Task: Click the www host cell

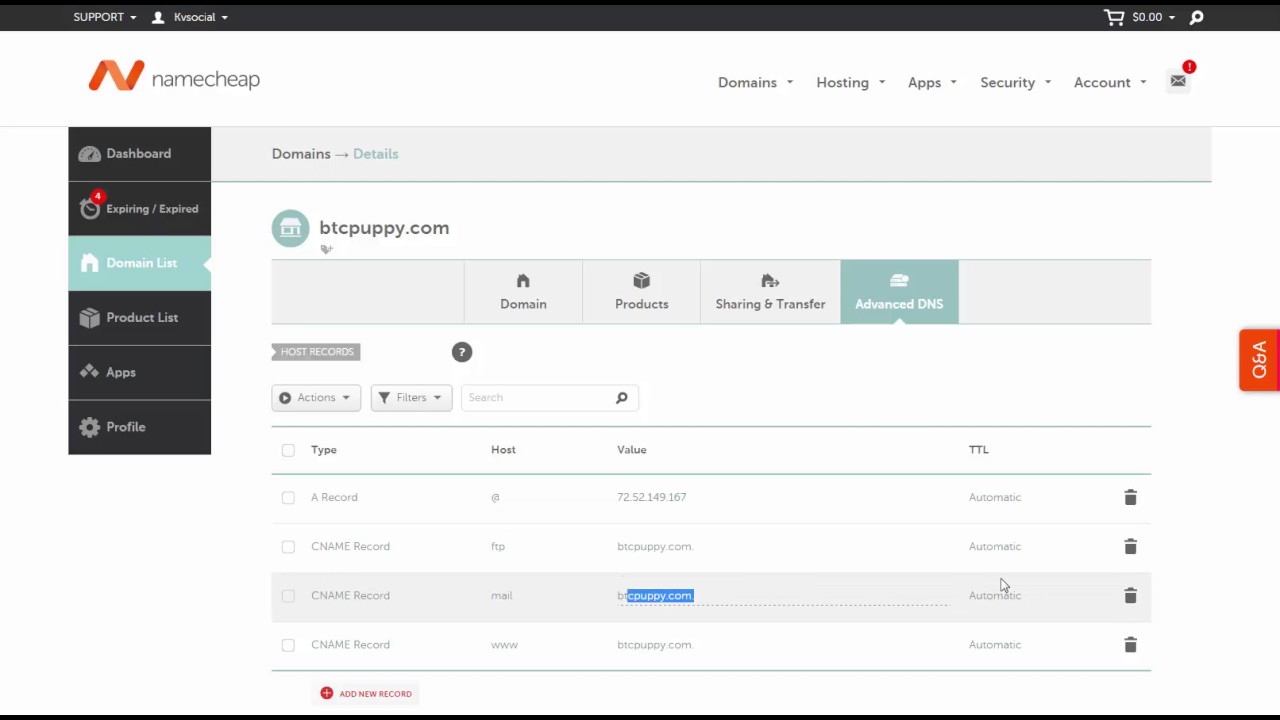Action: pos(504,645)
